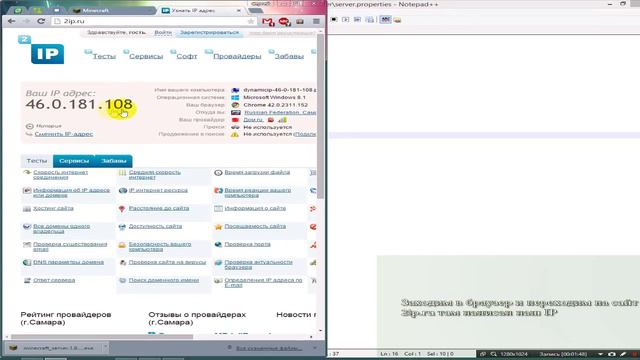
Task: Click the browser page vertical scrollbar
Action: (x=320, y=116)
